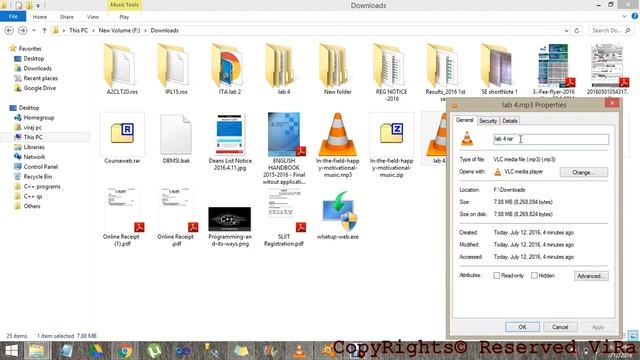
Task: Select Google Drive in navigation pane
Action: (40, 88)
